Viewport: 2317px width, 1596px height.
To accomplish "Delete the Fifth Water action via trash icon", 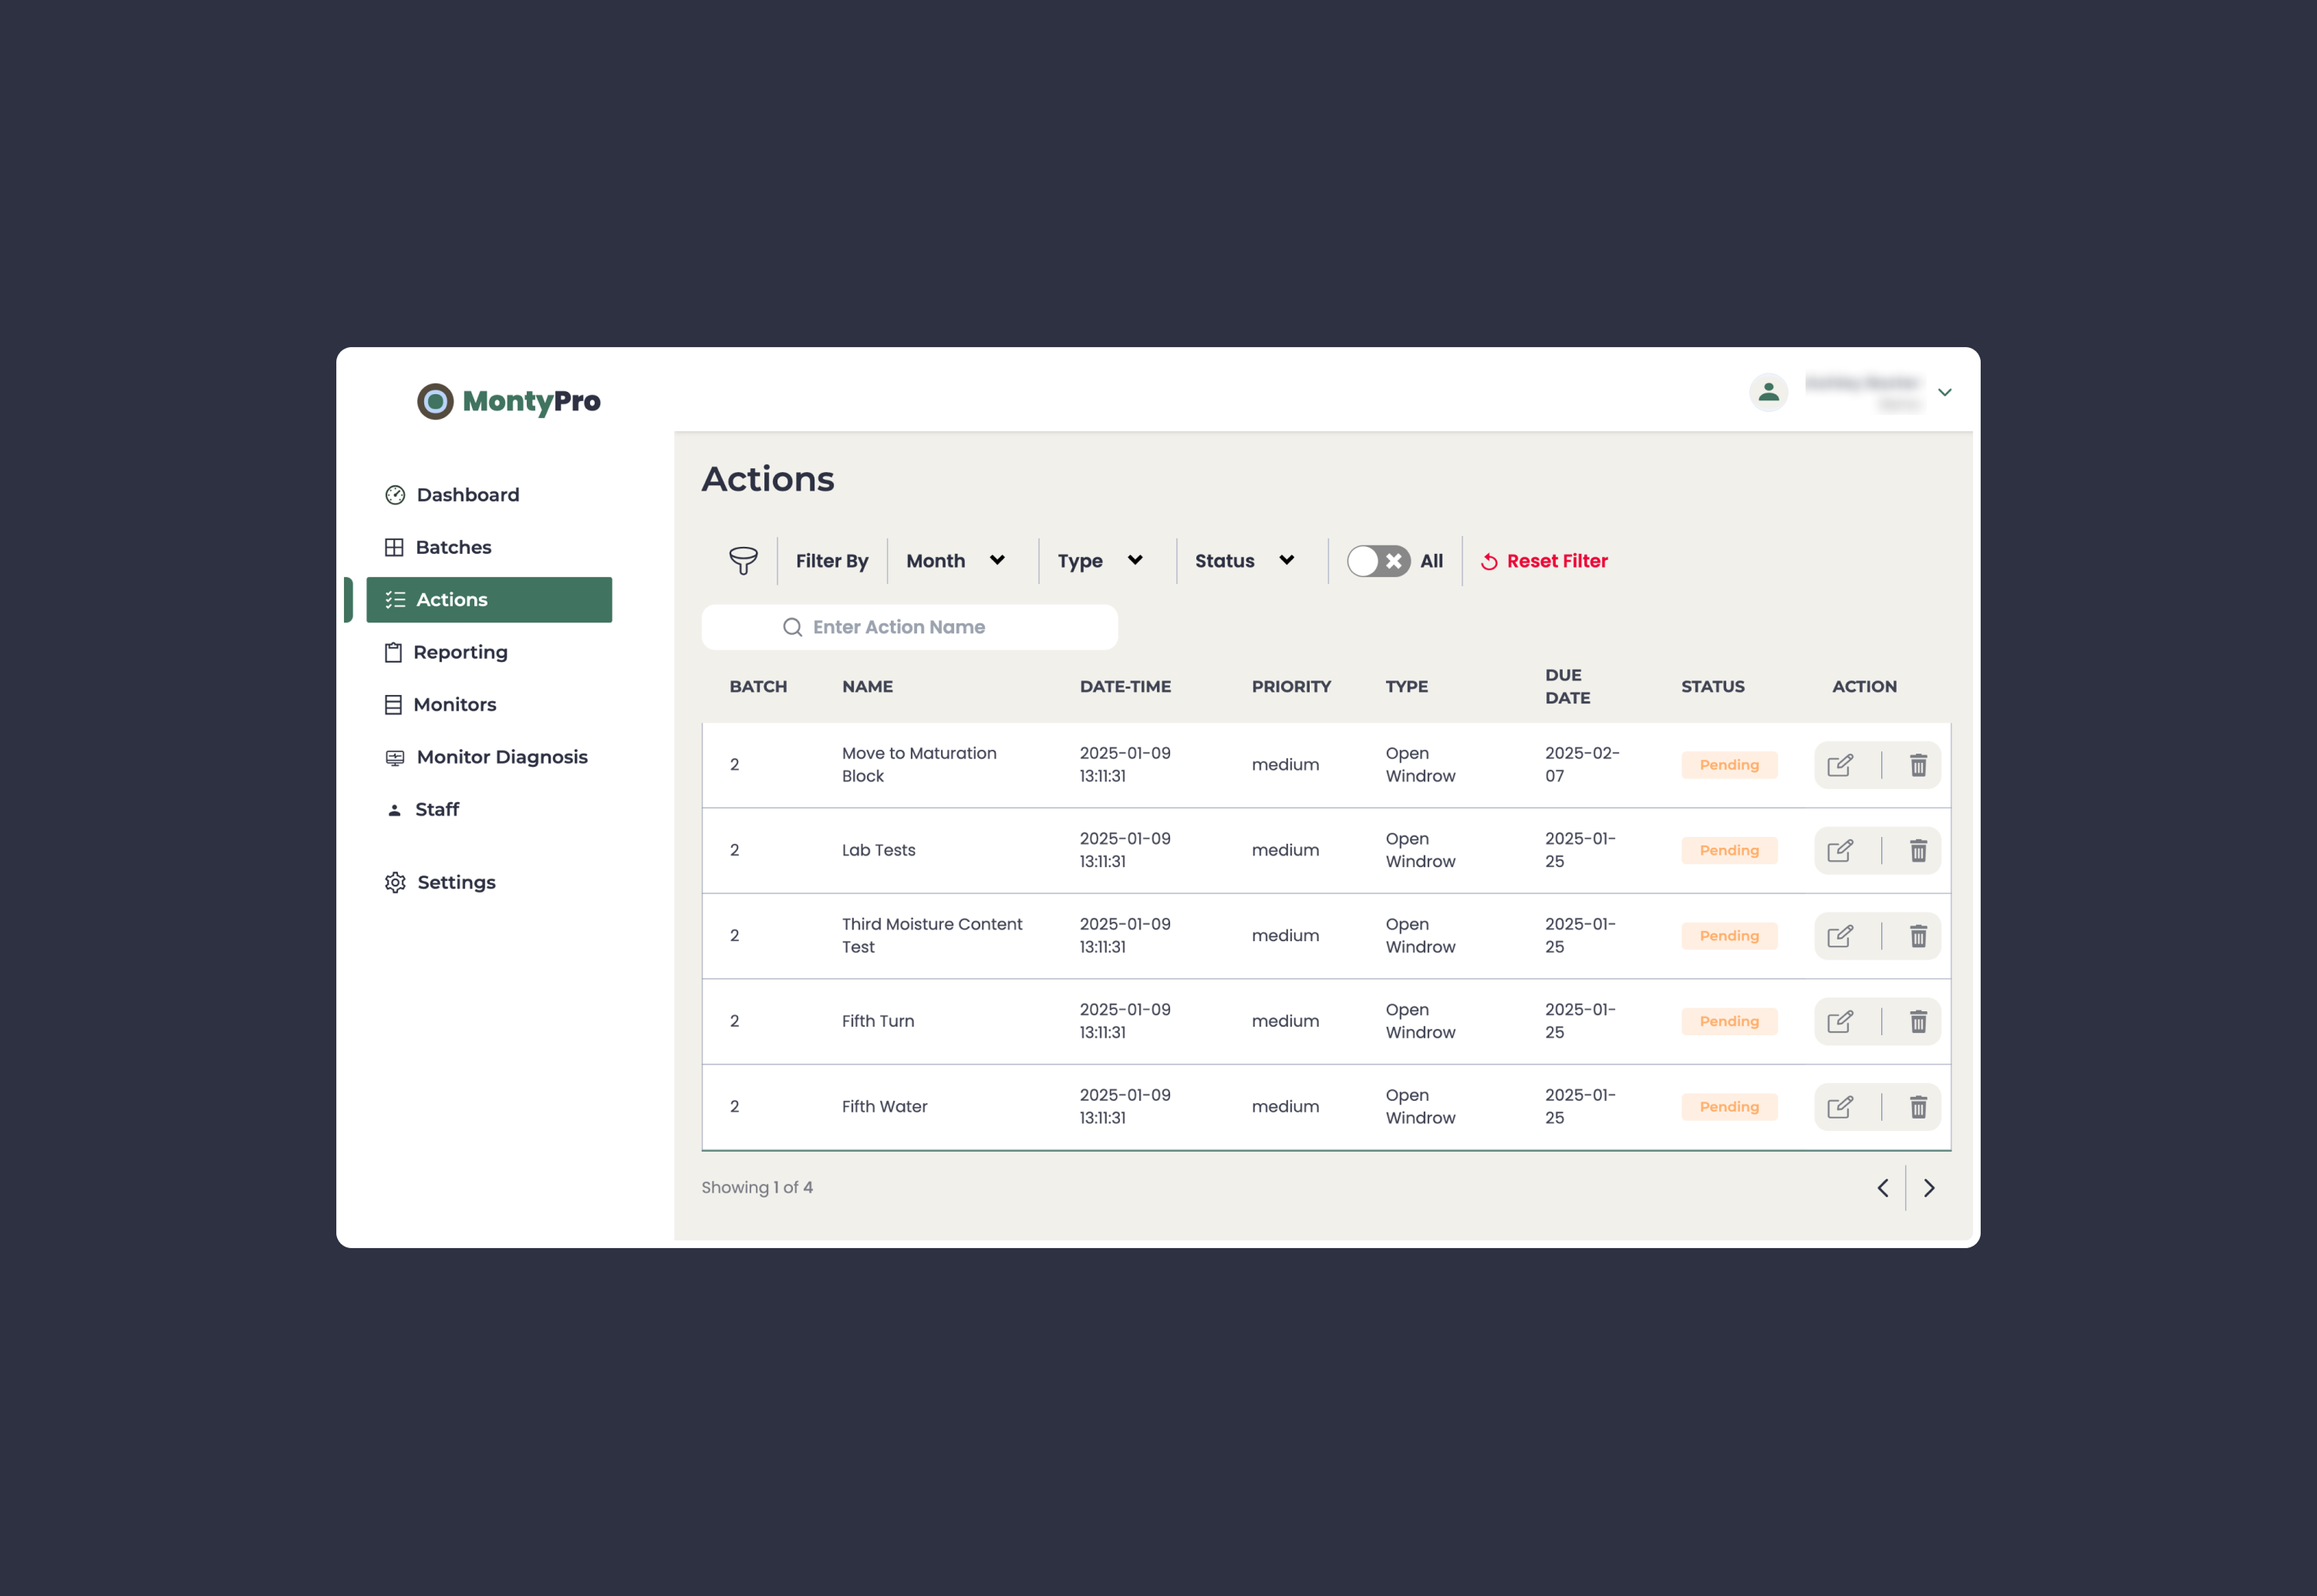I will [x=1919, y=1106].
